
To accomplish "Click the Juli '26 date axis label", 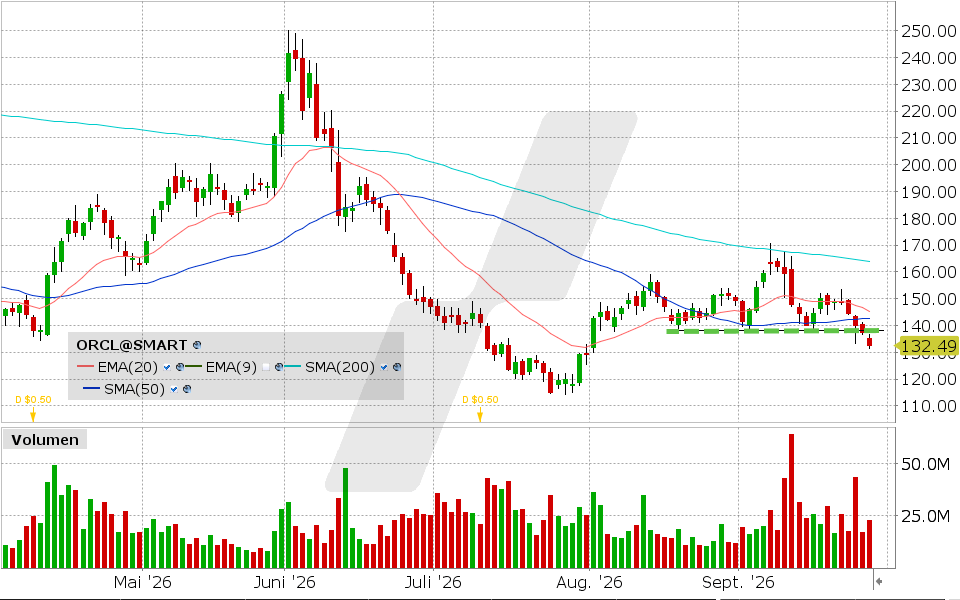I will (433, 582).
